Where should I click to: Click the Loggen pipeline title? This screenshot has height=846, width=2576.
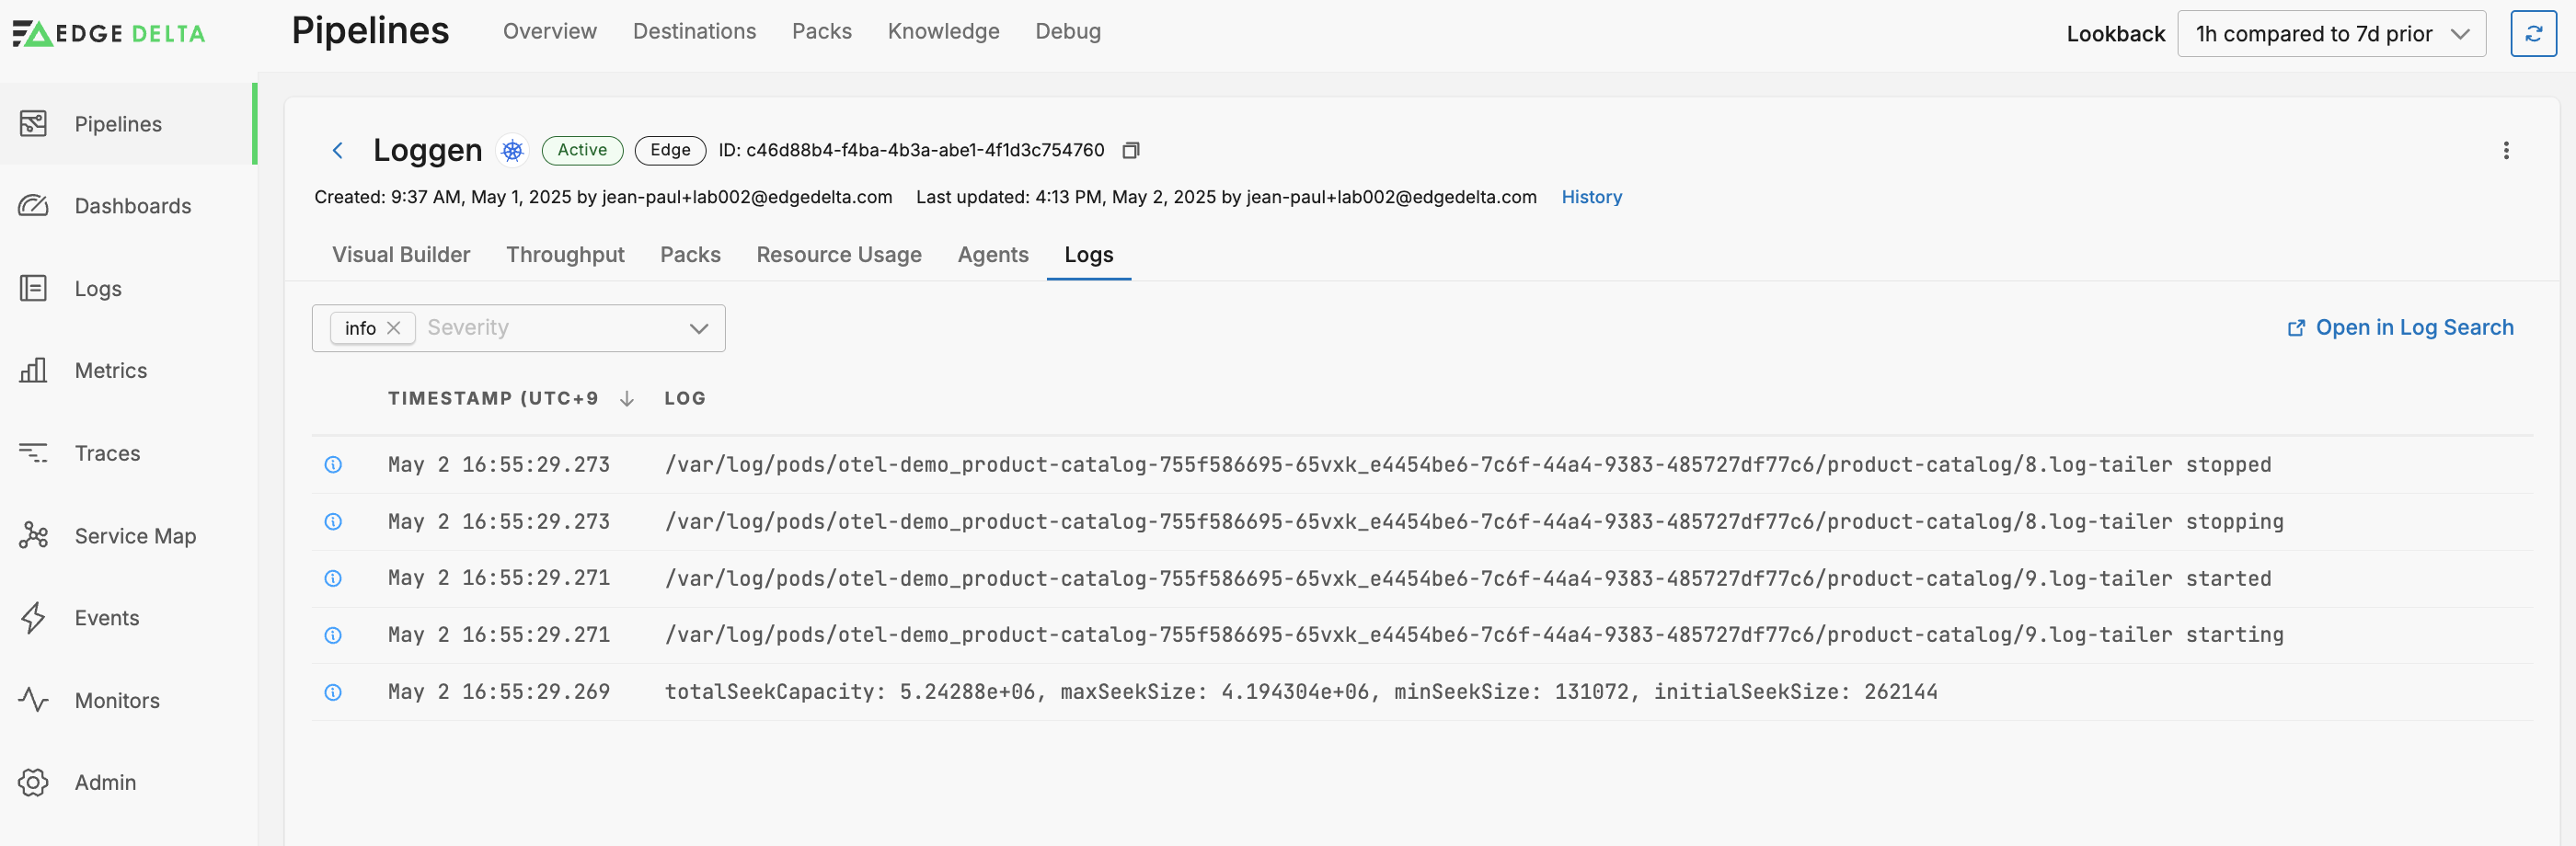[x=427, y=150]
